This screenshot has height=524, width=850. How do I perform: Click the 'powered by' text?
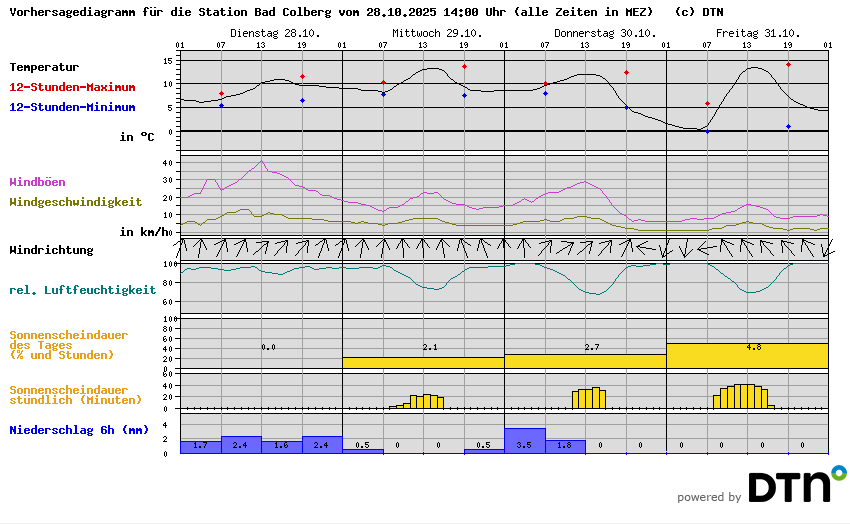click(709, 497)
